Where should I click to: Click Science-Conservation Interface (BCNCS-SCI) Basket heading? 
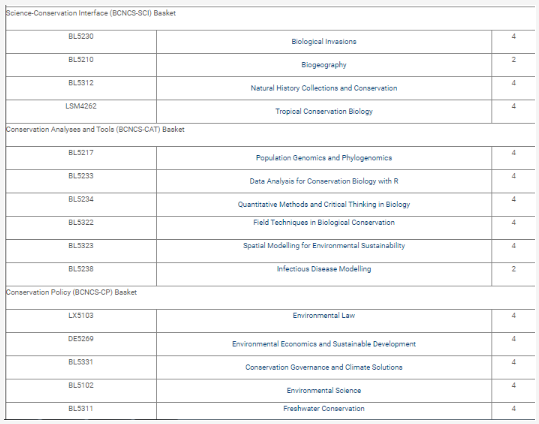point(91,13)
